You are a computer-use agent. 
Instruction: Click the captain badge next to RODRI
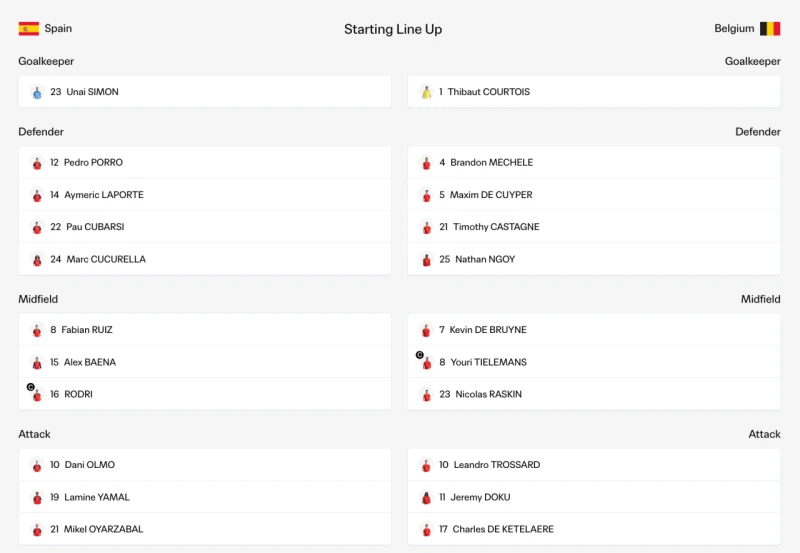click(x=31, y=387)
